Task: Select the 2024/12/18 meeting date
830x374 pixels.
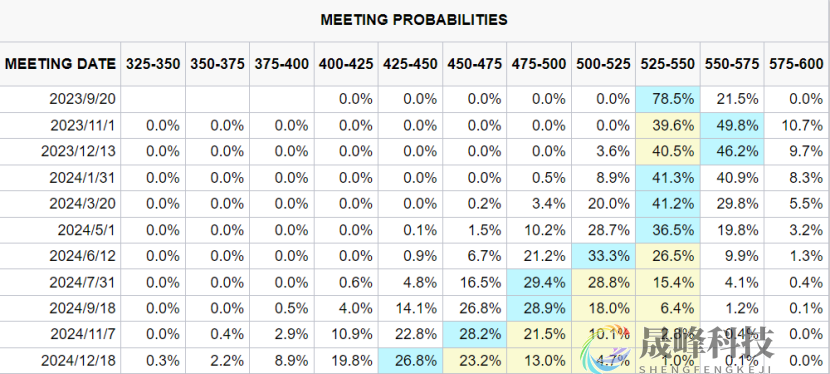Action: coord(77,361)
